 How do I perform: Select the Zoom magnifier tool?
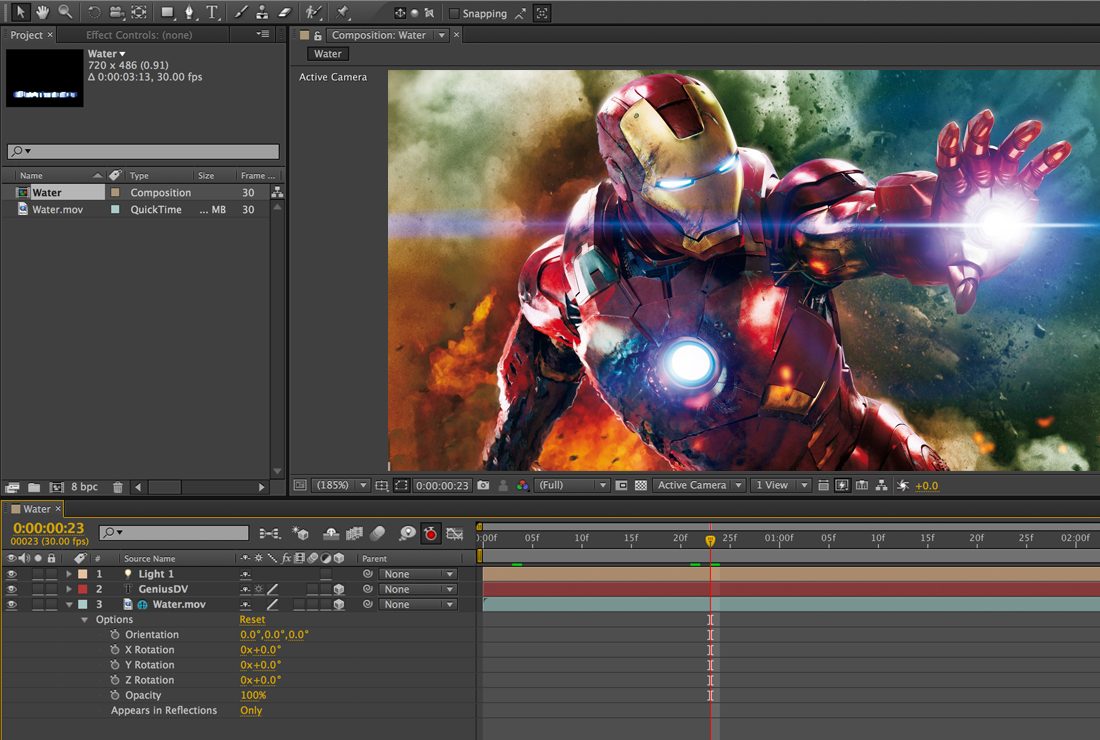[65, 12]
